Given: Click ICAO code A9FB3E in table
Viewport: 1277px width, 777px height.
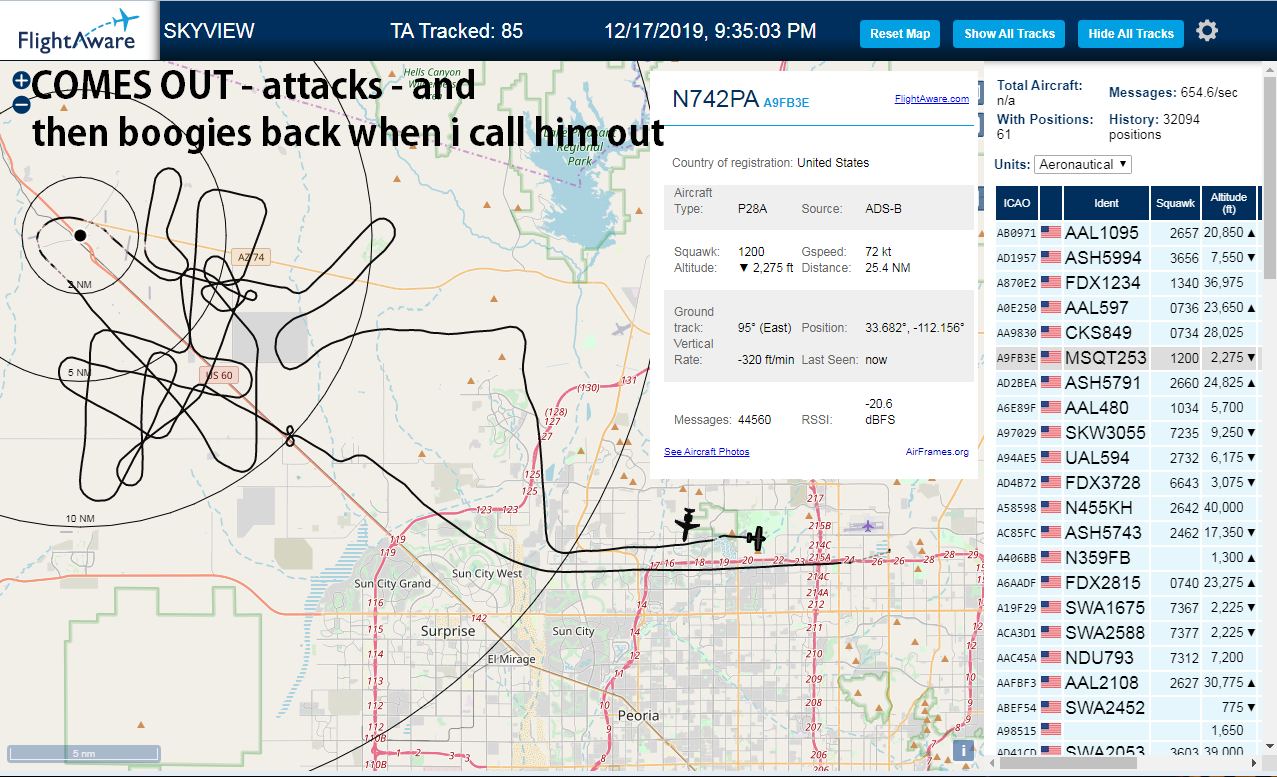Looking at the screenshot, I should (1016, 358).
